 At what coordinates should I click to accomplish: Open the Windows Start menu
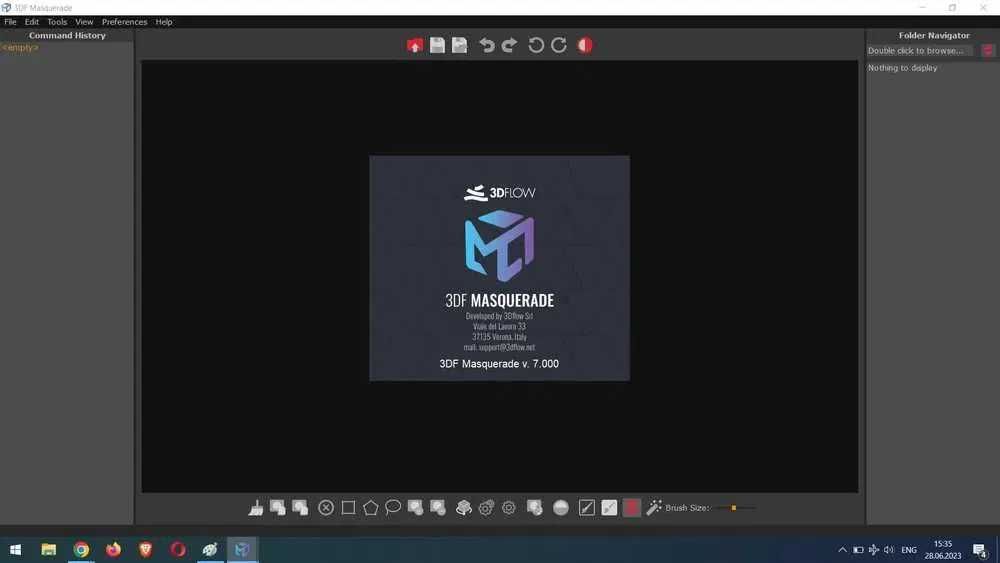point(15,549)
